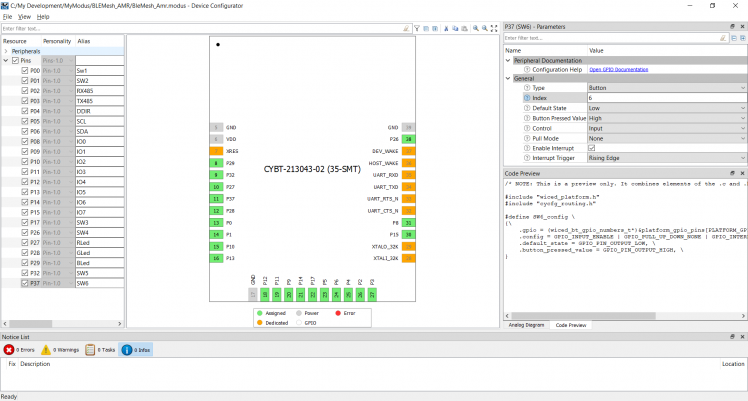
Task: Click the info icon beside Interrupt Trigger
Action: (x=526, y=157)
